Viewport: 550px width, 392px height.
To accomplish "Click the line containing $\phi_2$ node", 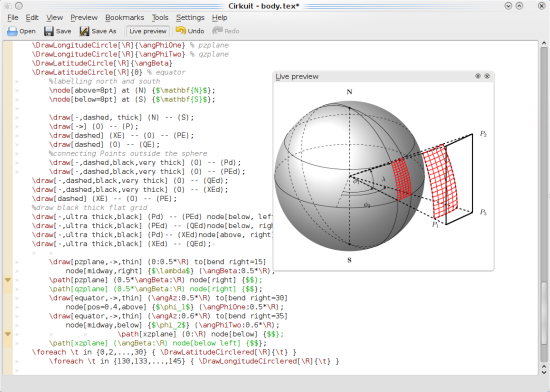I will click(173, 325).
